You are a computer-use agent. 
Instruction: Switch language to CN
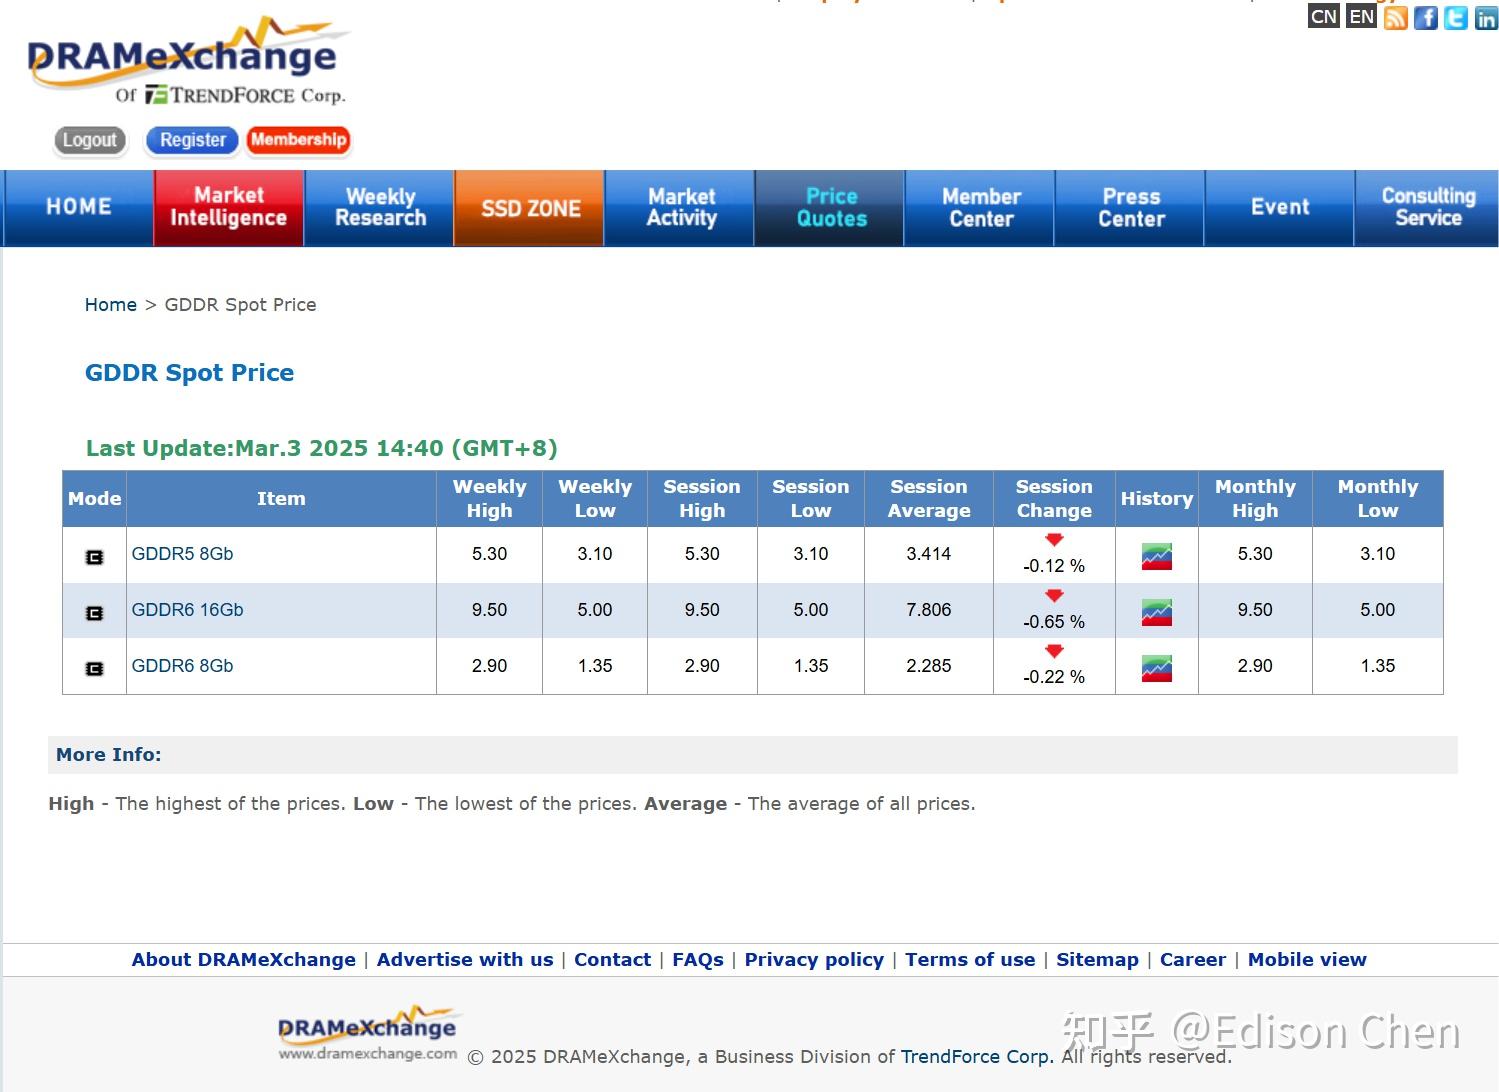click(1323, 16)
